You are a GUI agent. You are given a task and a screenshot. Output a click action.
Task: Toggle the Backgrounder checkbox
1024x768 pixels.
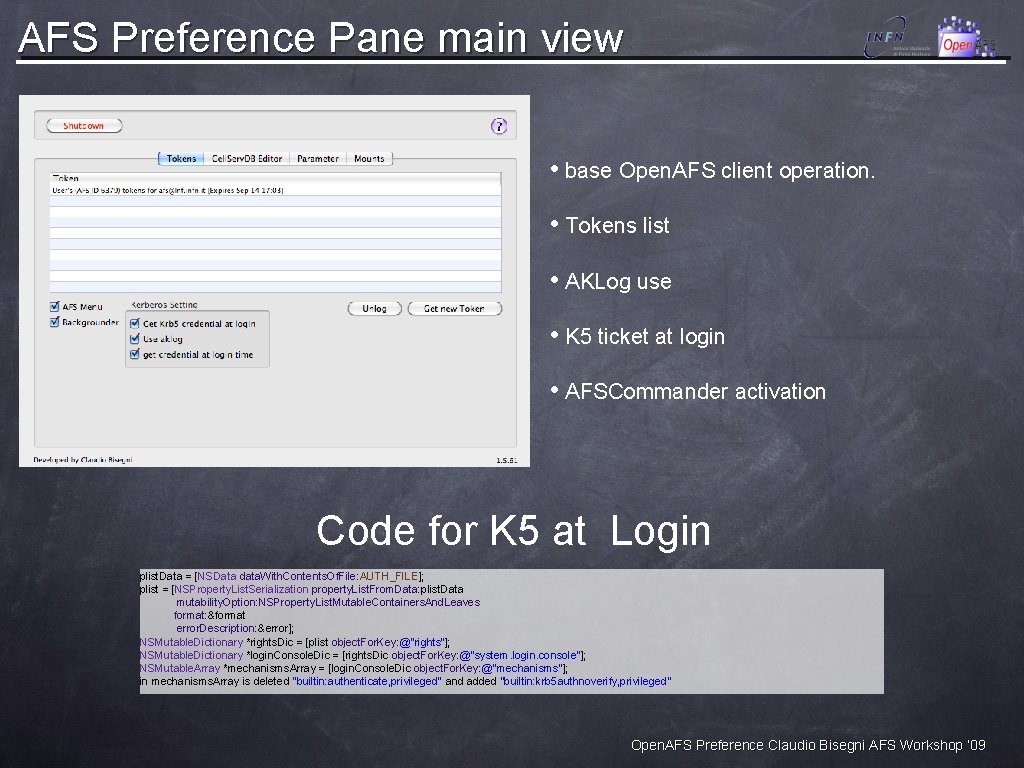[55, 321]
